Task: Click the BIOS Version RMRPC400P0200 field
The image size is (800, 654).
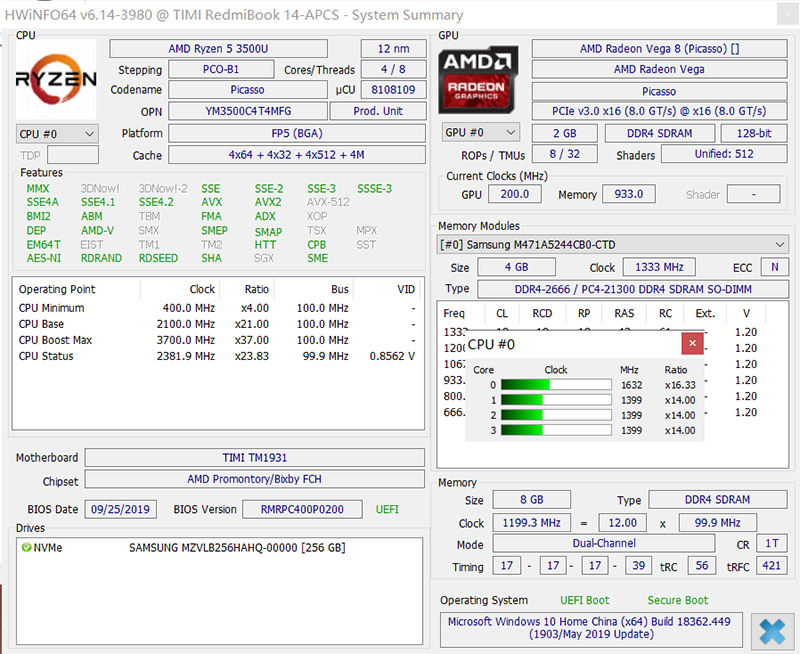Action: [303, 509]
